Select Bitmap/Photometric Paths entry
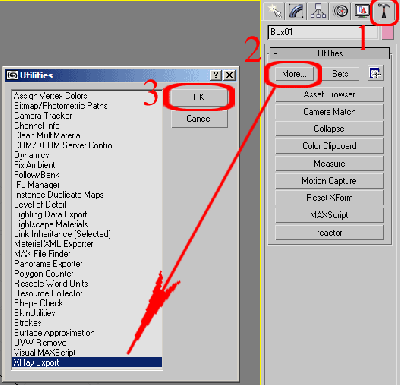Viewport: 400px width, 385px height. coord(87,106)
